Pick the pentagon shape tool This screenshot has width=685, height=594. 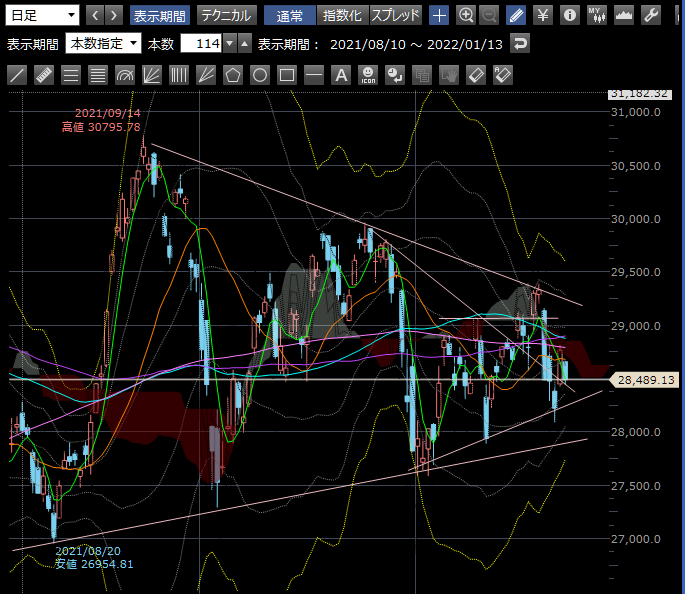233,75
